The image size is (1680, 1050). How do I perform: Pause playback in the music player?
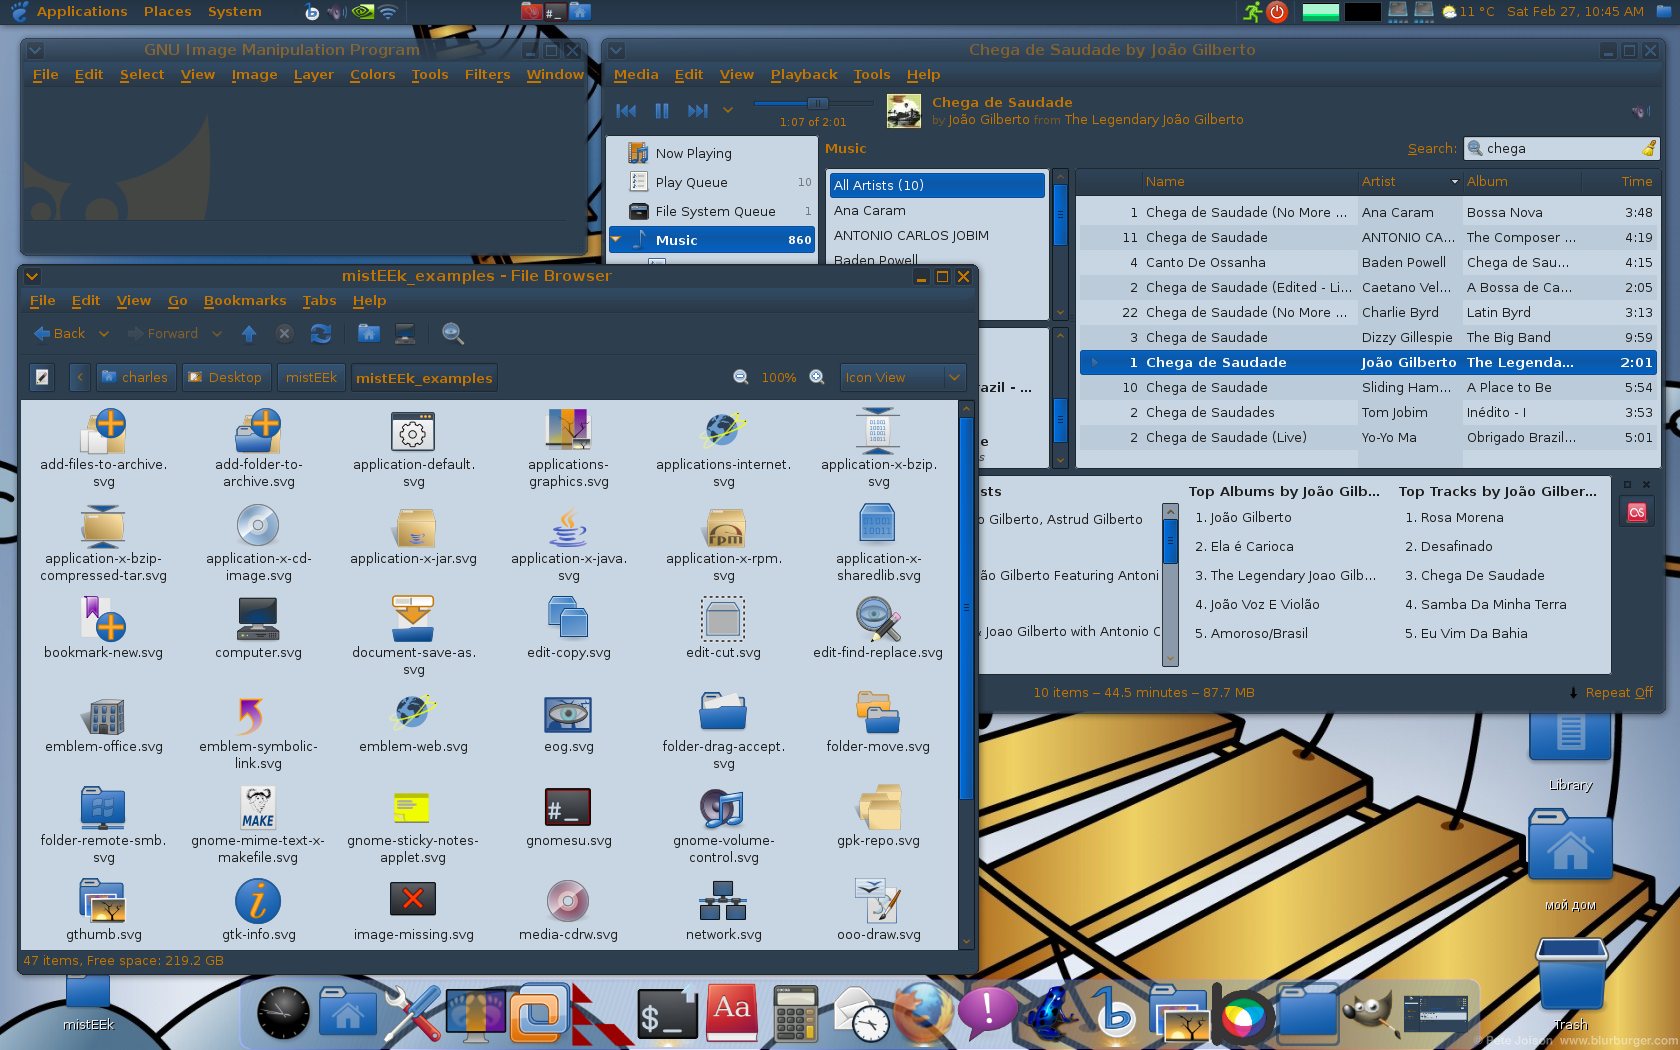[661, 111]
